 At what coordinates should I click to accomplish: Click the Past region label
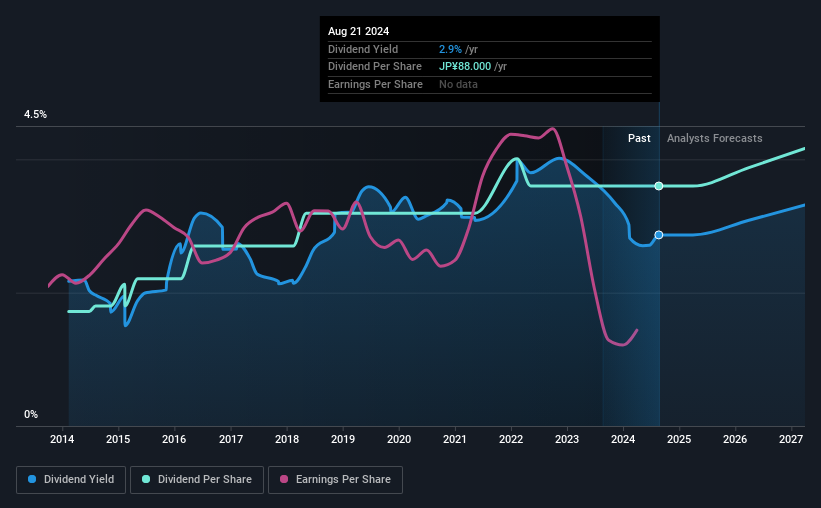pos(639,138)
